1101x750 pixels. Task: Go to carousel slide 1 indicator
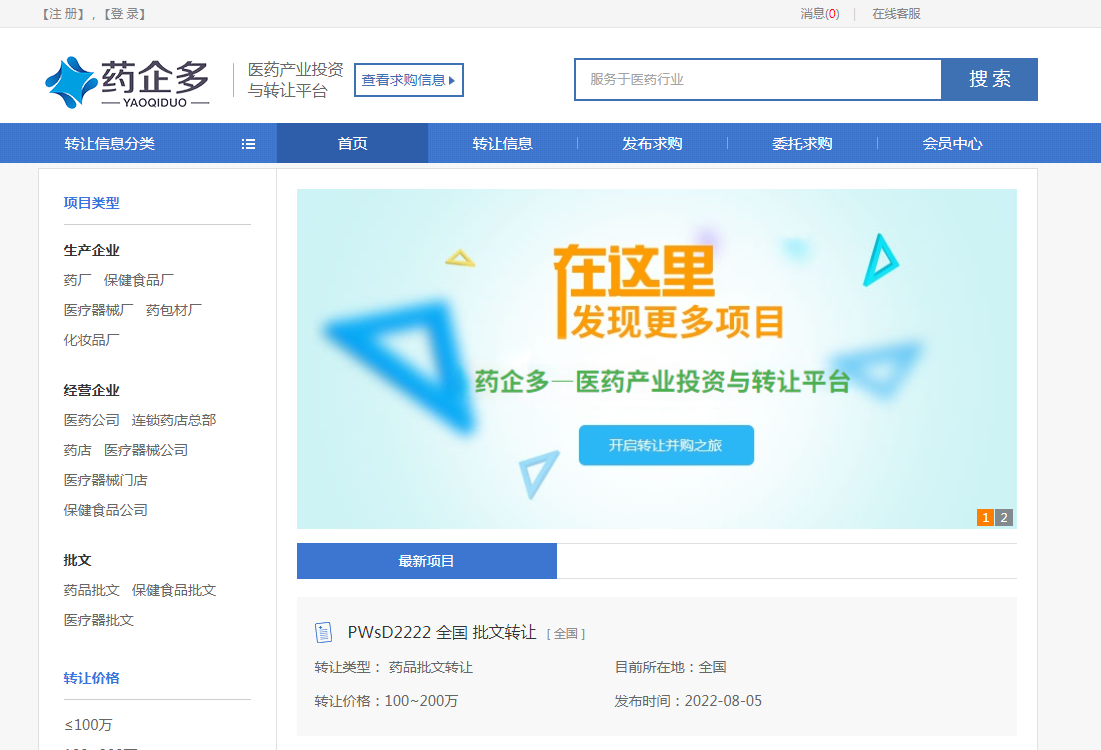click(985, 517)
